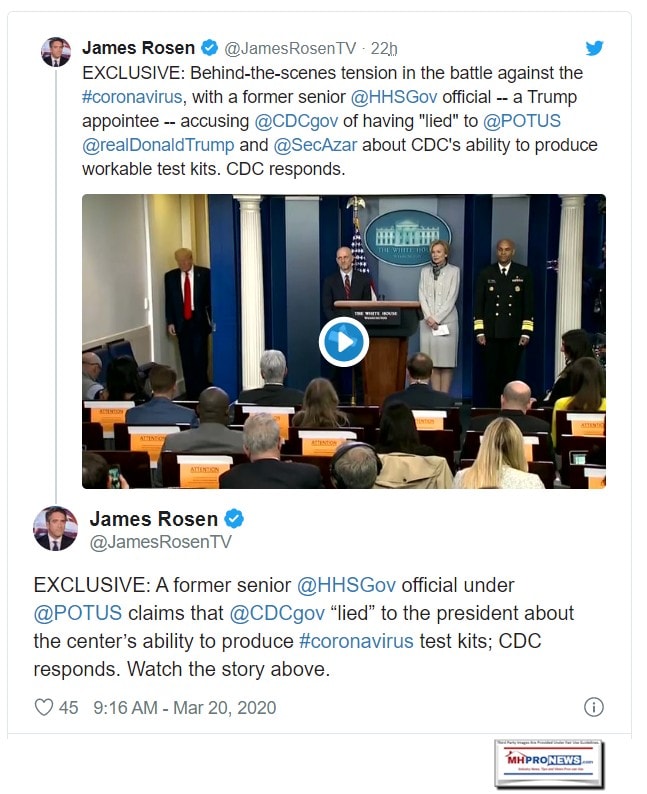This screenshot has width=647, height=794.
Task: Click the @JamesRosenTV handle below the large name
Action: point(161,542)
